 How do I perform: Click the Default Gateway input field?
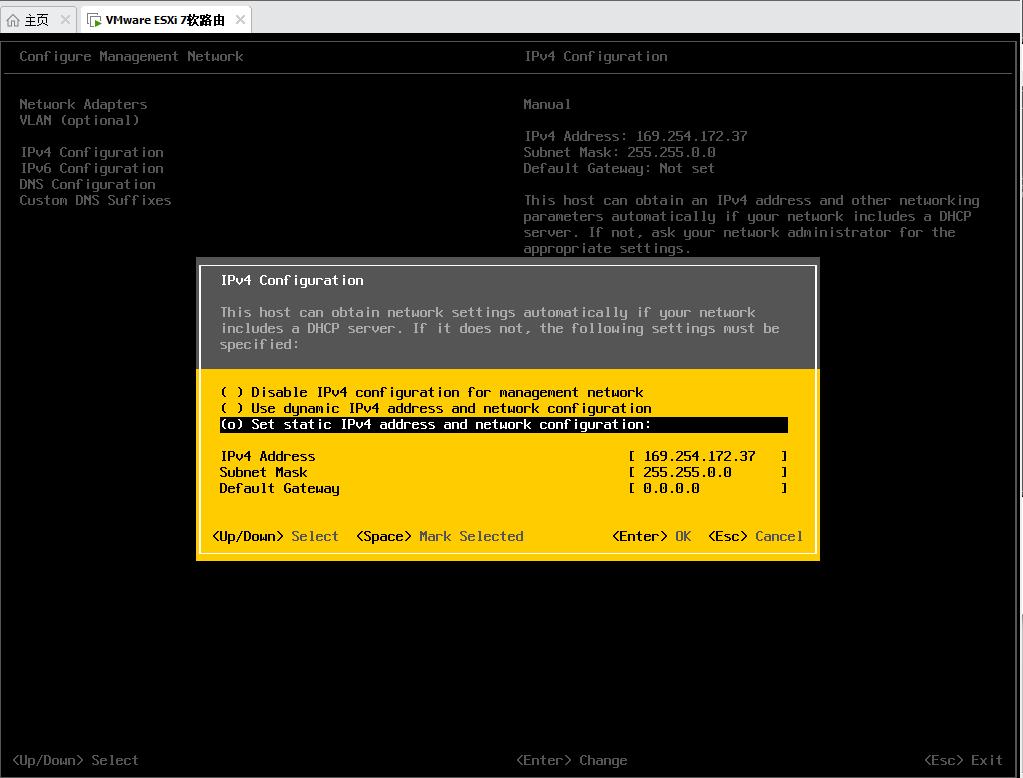tap(707, 488)
